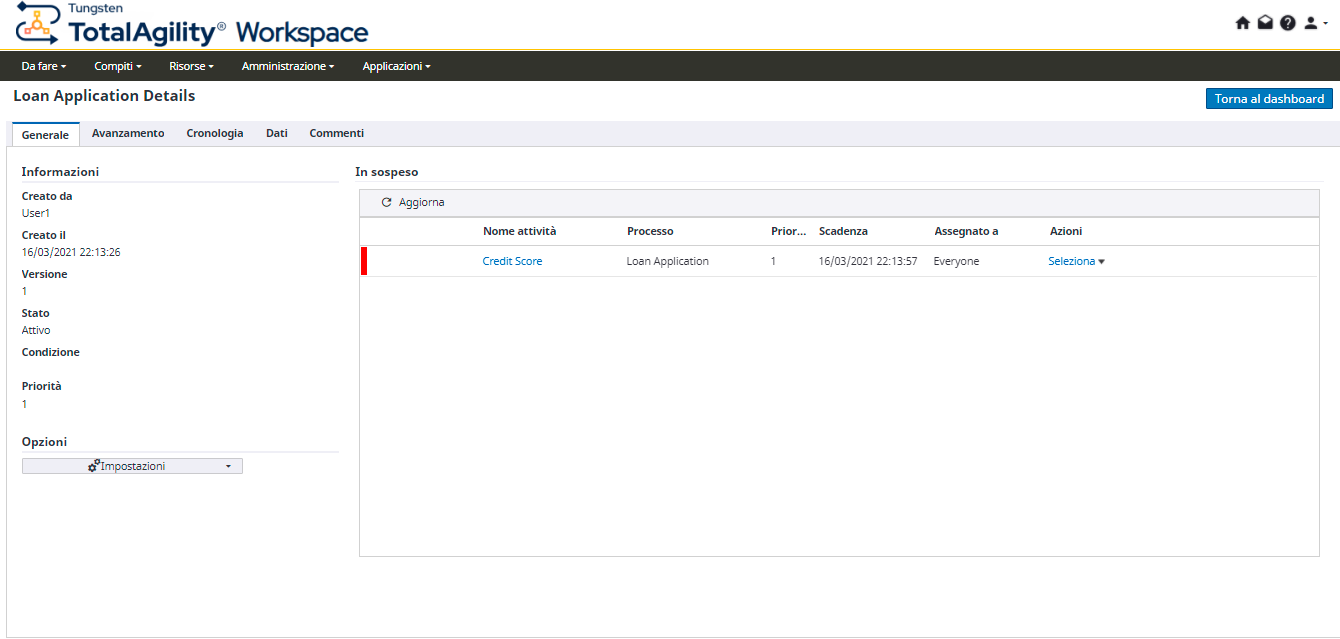1340x639 pixels.
Task: Open the user profile icon menu
Action: 1313,23
